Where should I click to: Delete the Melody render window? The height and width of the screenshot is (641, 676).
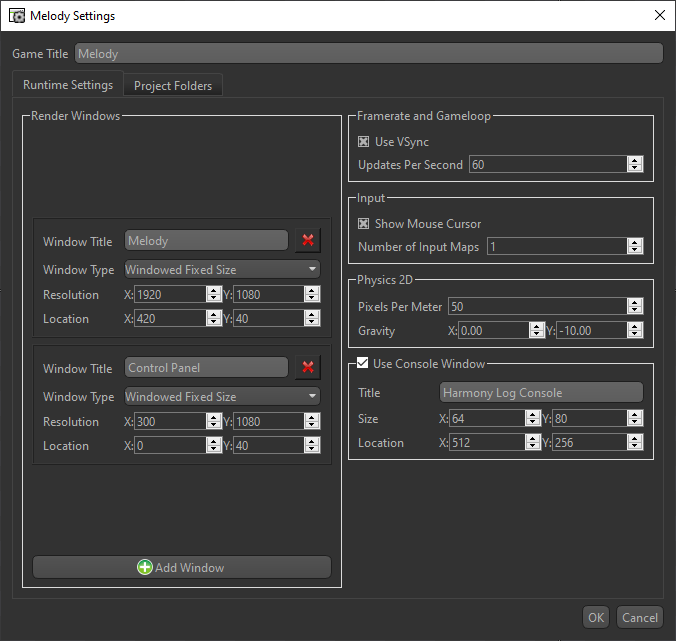308,240
